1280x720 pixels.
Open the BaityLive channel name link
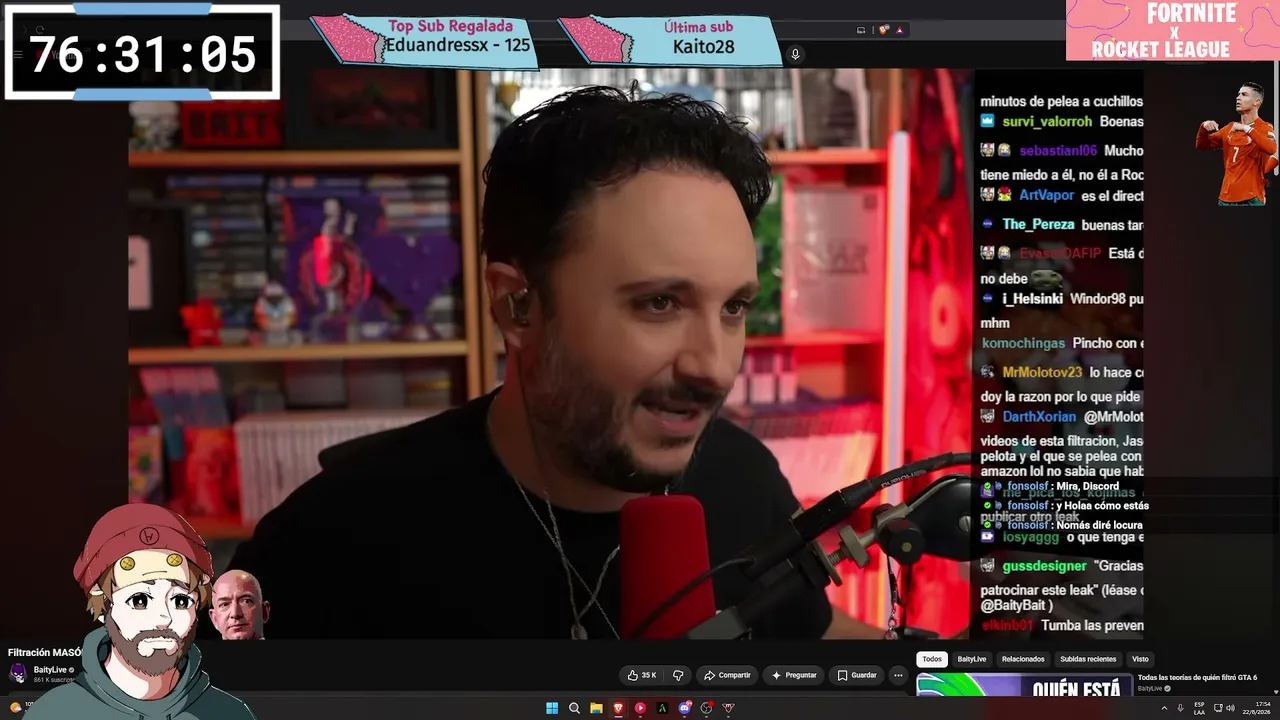click(x=50, y=670)
